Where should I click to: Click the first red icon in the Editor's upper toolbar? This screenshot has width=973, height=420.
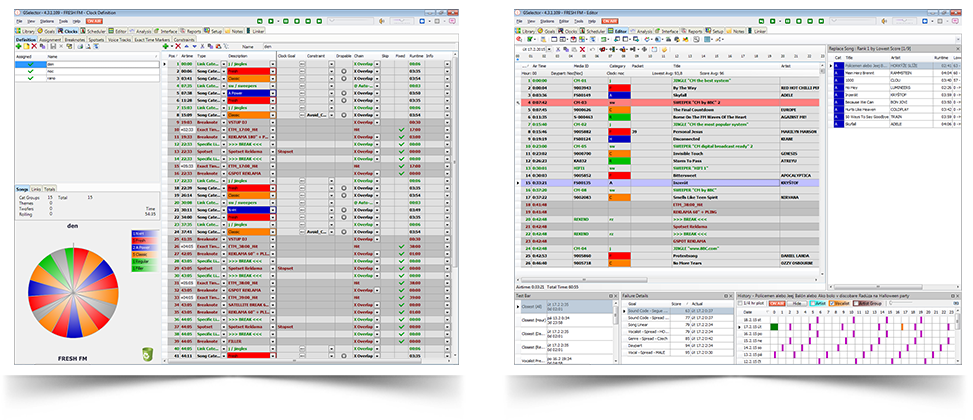point(519,39)
